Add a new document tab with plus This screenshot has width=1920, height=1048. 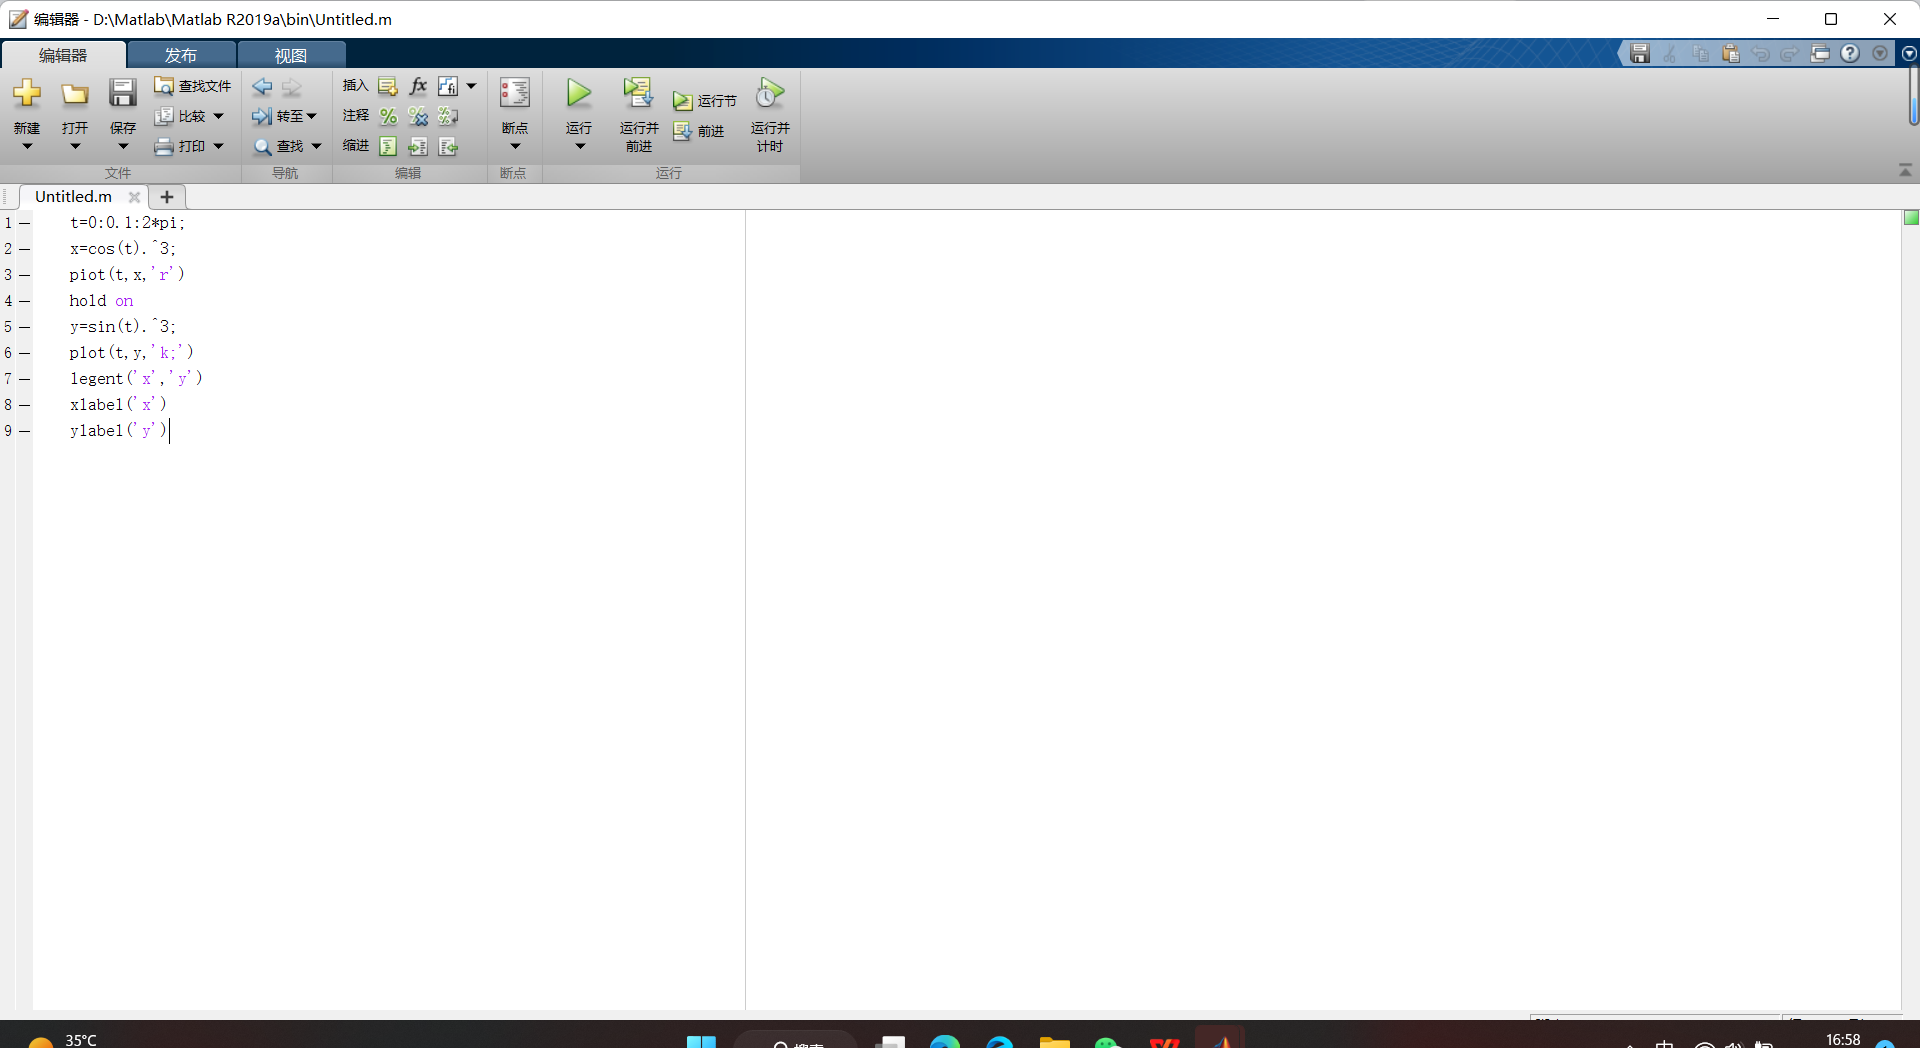point(167,197)
